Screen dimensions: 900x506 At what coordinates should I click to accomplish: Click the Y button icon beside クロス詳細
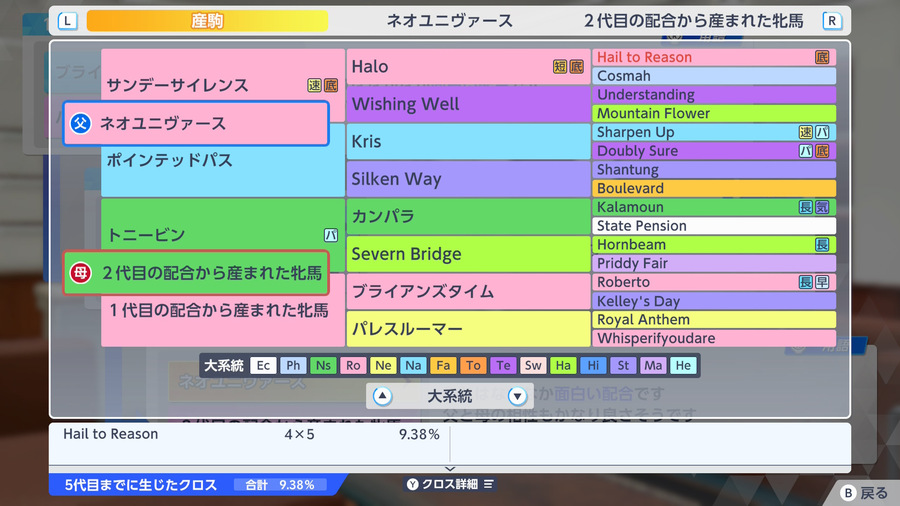(x=412, y=484)
